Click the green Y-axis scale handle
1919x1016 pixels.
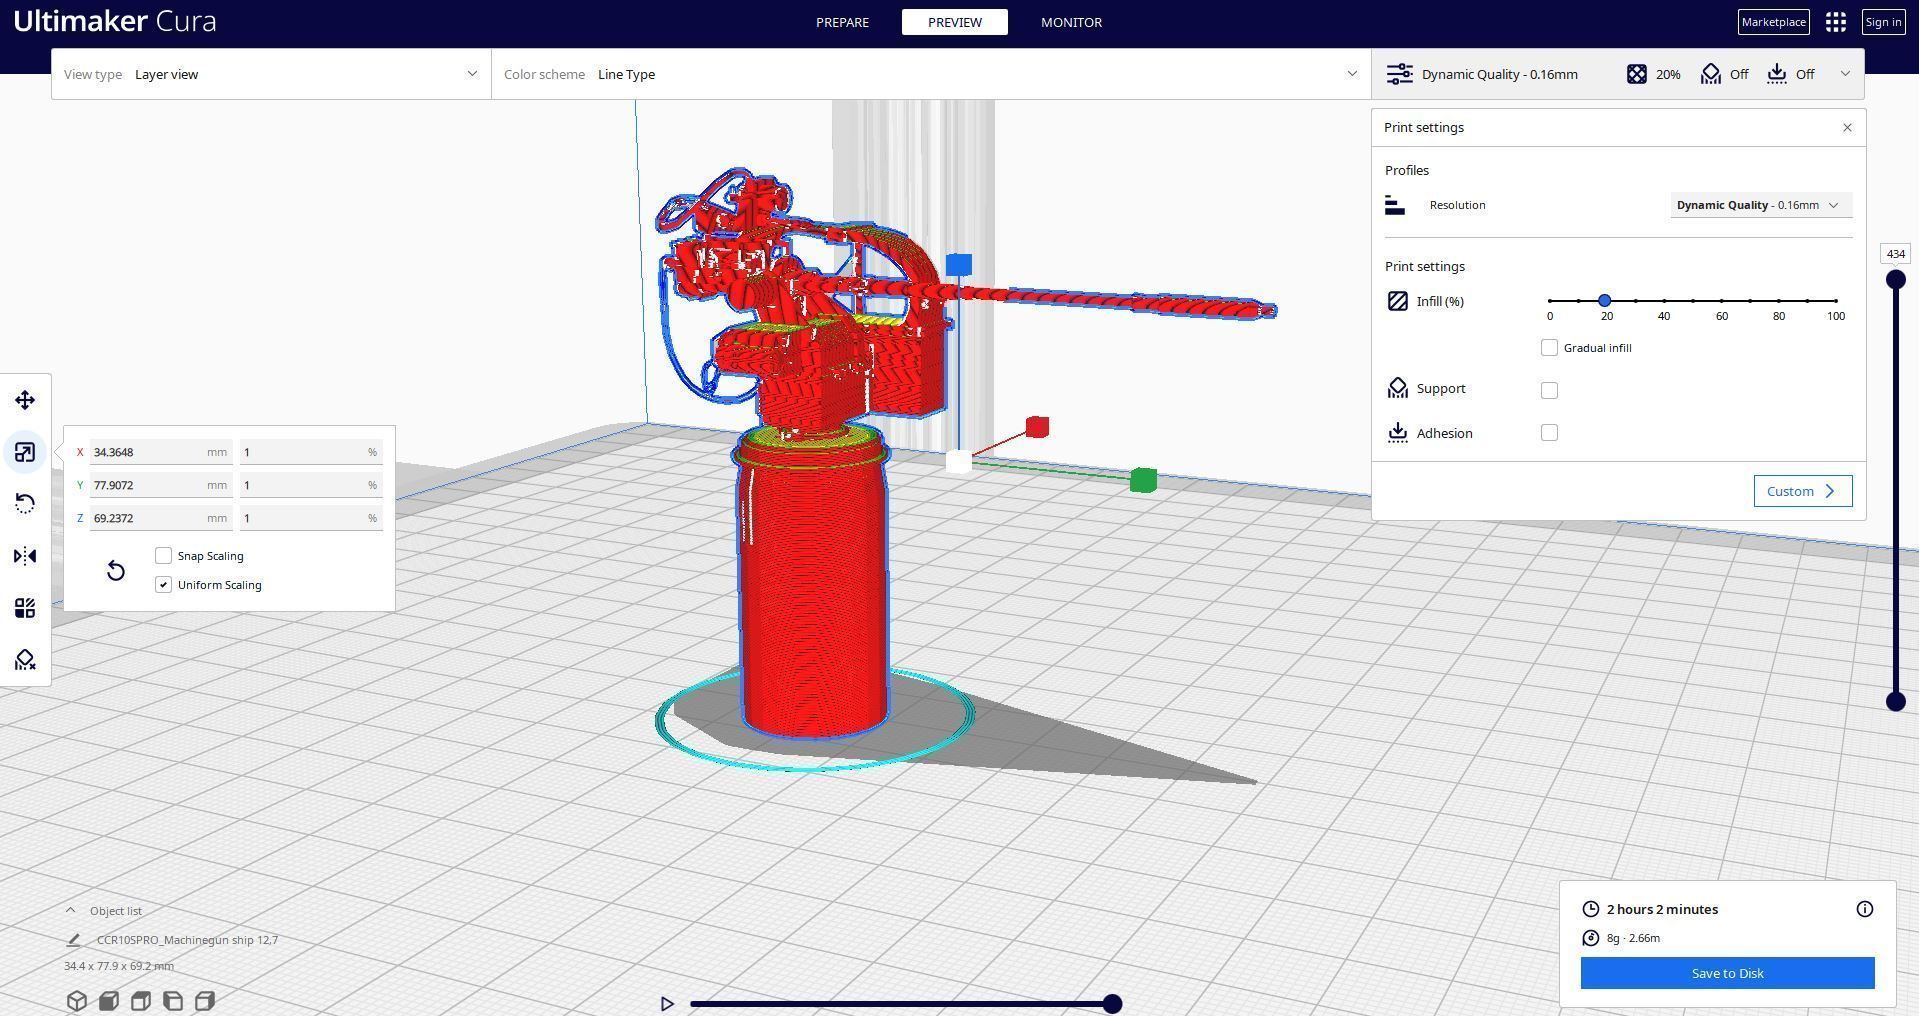click(x=1143, y=481)
